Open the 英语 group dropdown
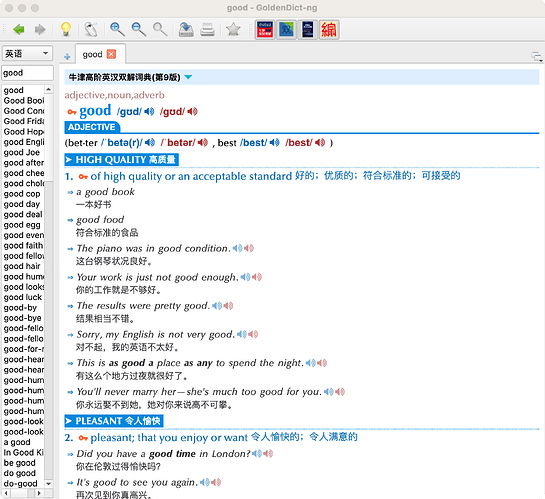This screenshot has height=499, width=545. tap(27, 54)
